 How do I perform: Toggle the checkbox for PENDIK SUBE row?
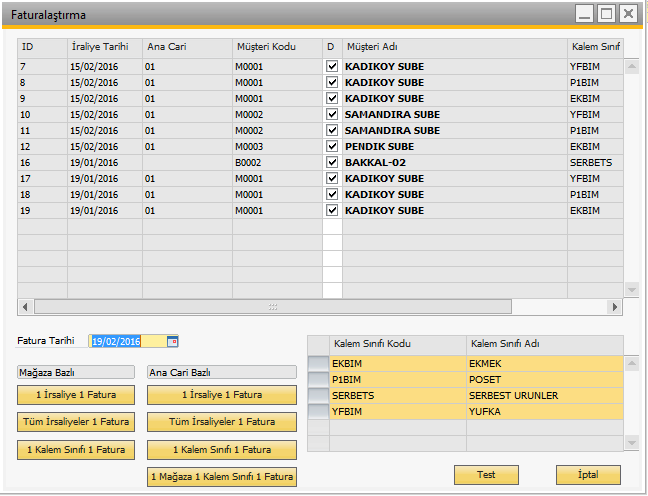[332, 146]
